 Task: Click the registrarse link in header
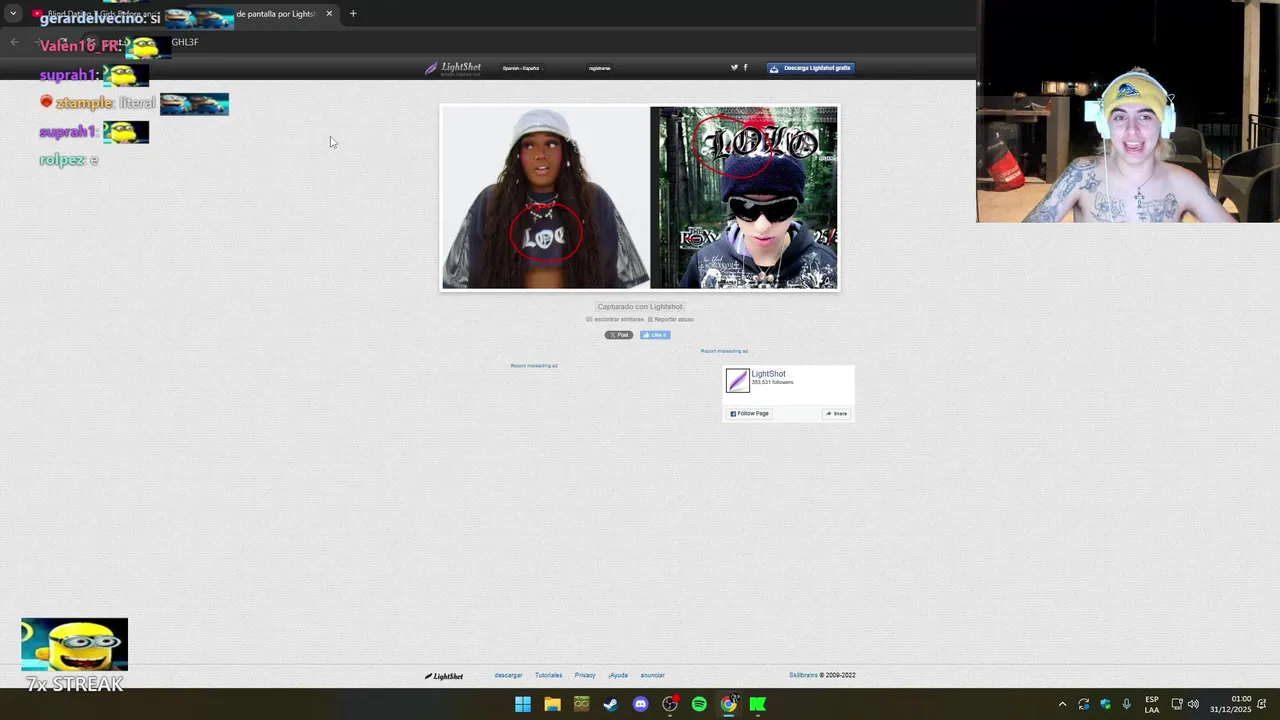coord(600,68)
